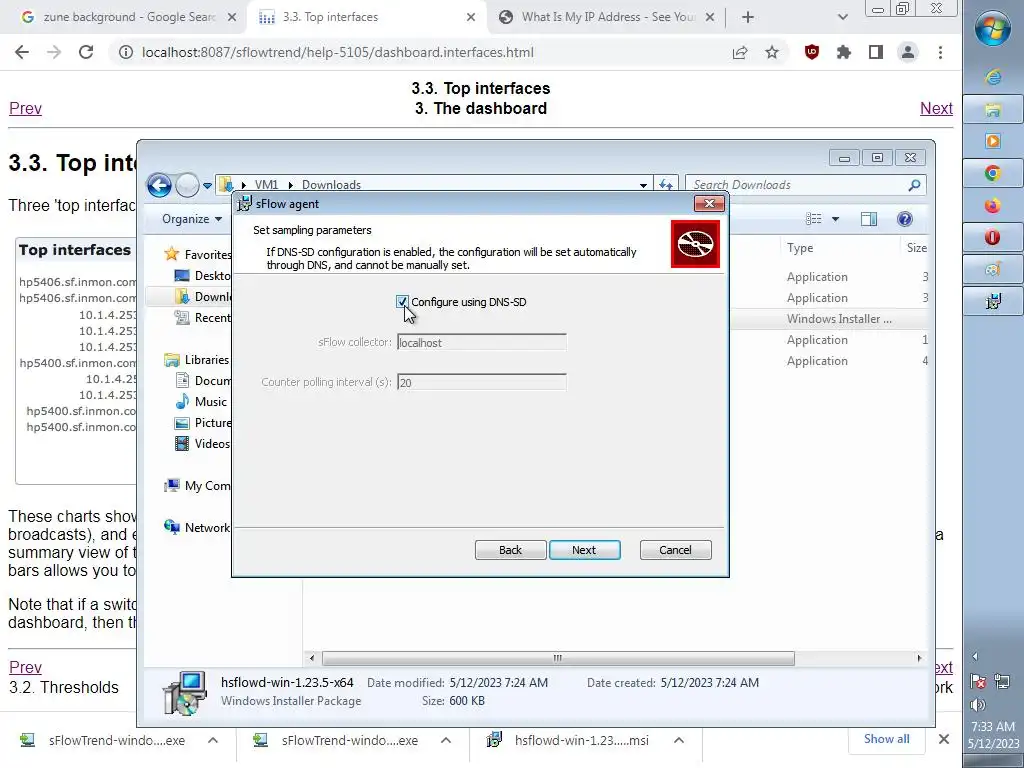Click Explorer forward navigation arrow

tap(187, 185)
